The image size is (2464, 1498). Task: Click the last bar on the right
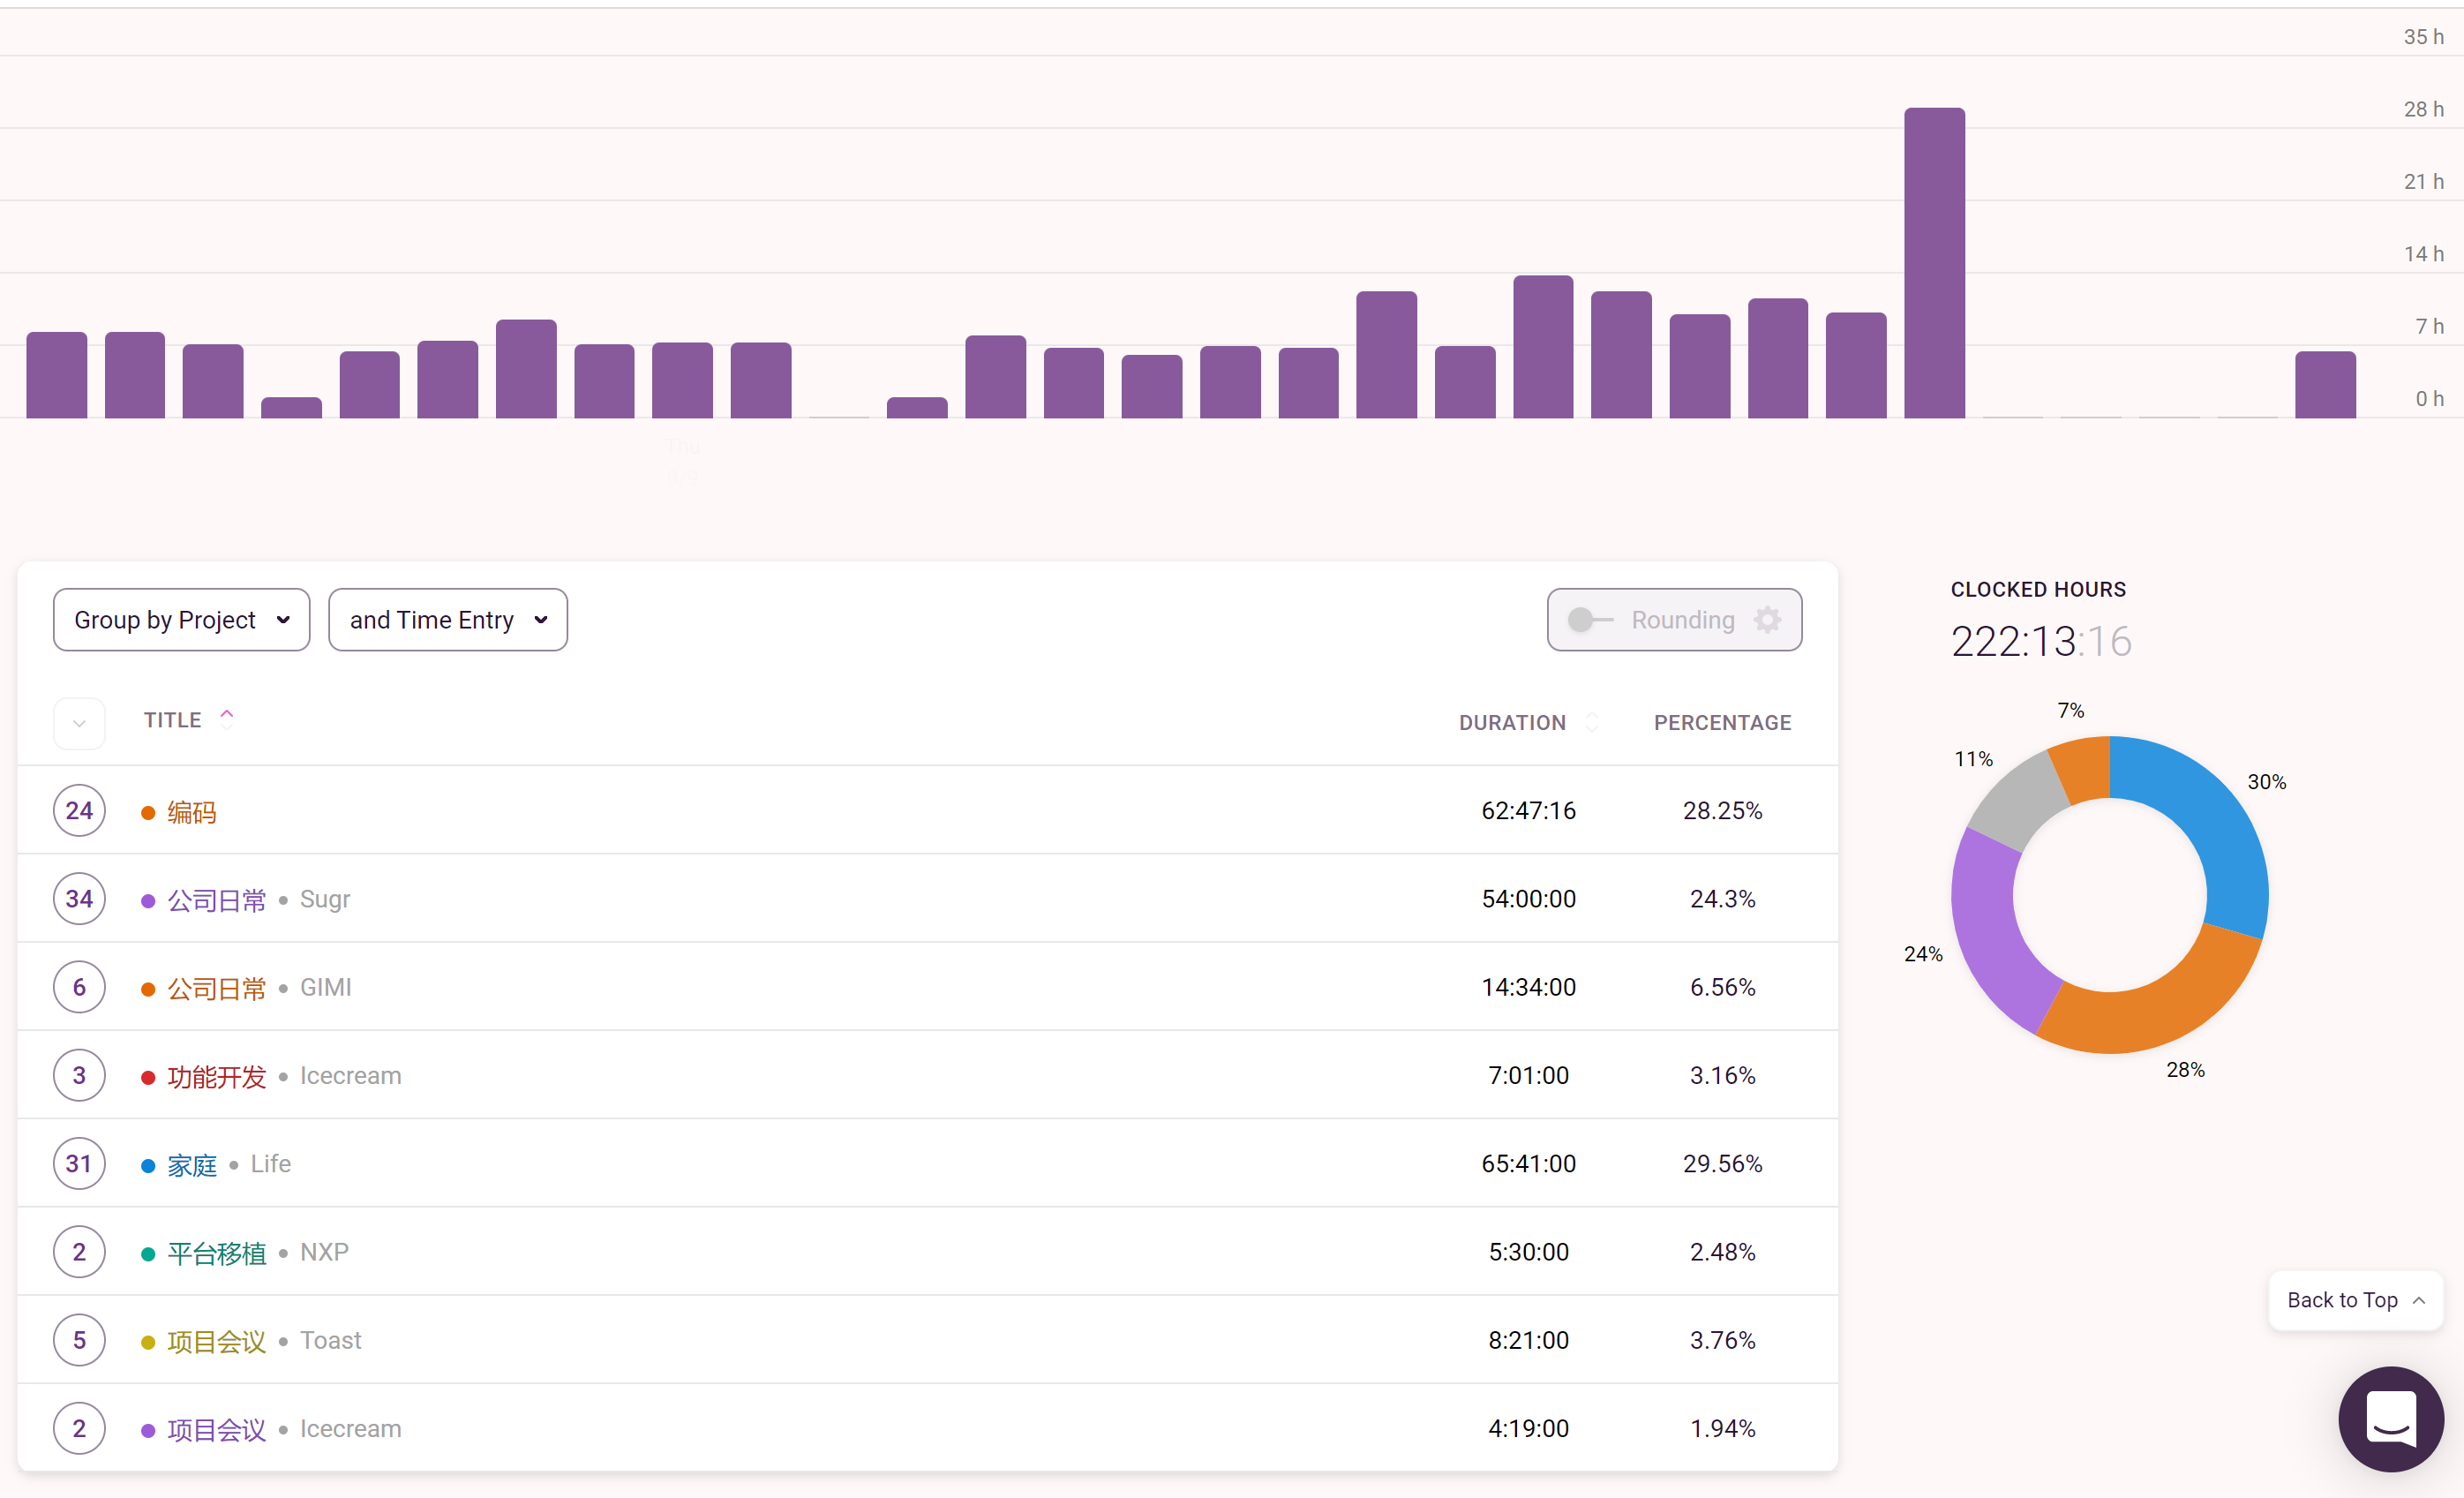tap(2325, 385)
